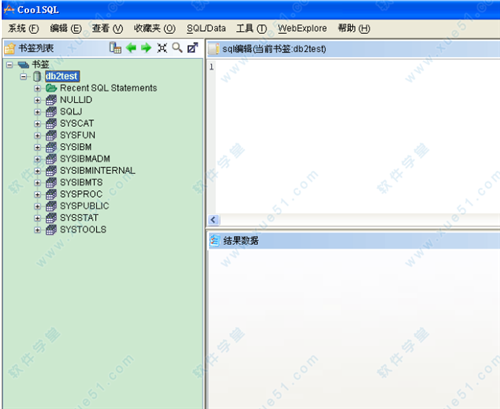
Task: Open the SQL/Data menu
Action: click(x=206, y=29)
